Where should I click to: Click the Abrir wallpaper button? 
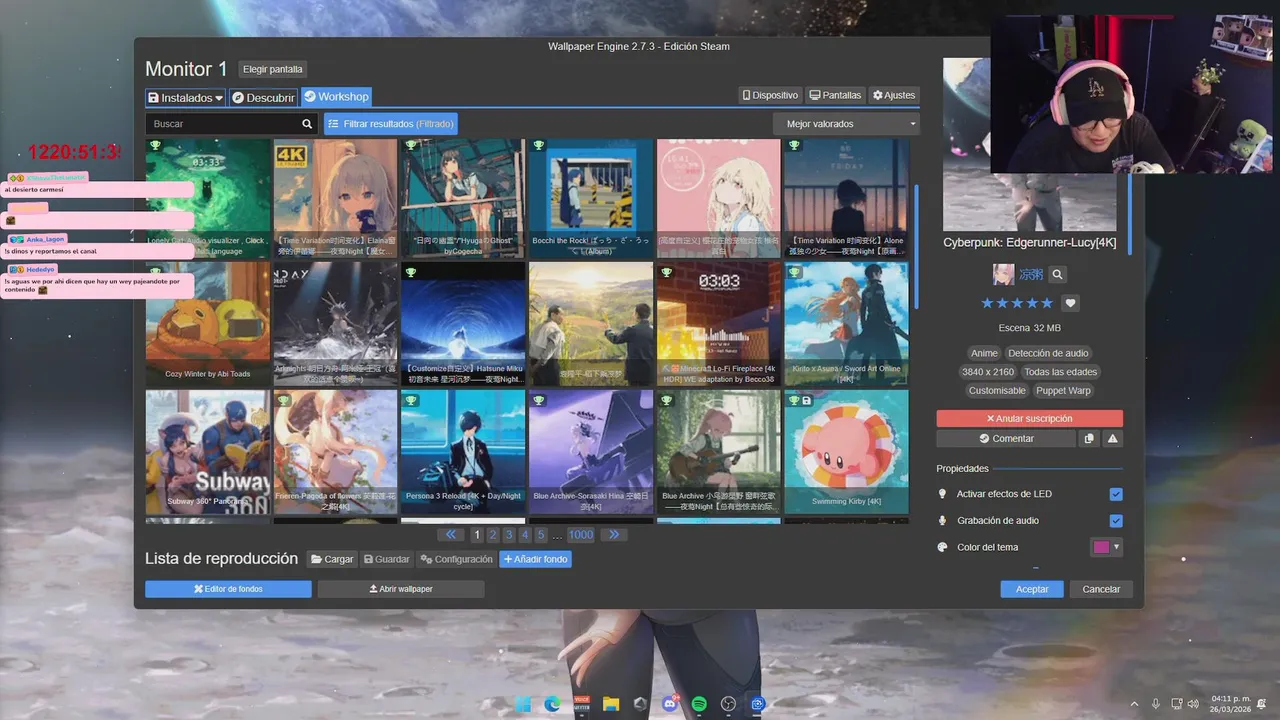401,589
